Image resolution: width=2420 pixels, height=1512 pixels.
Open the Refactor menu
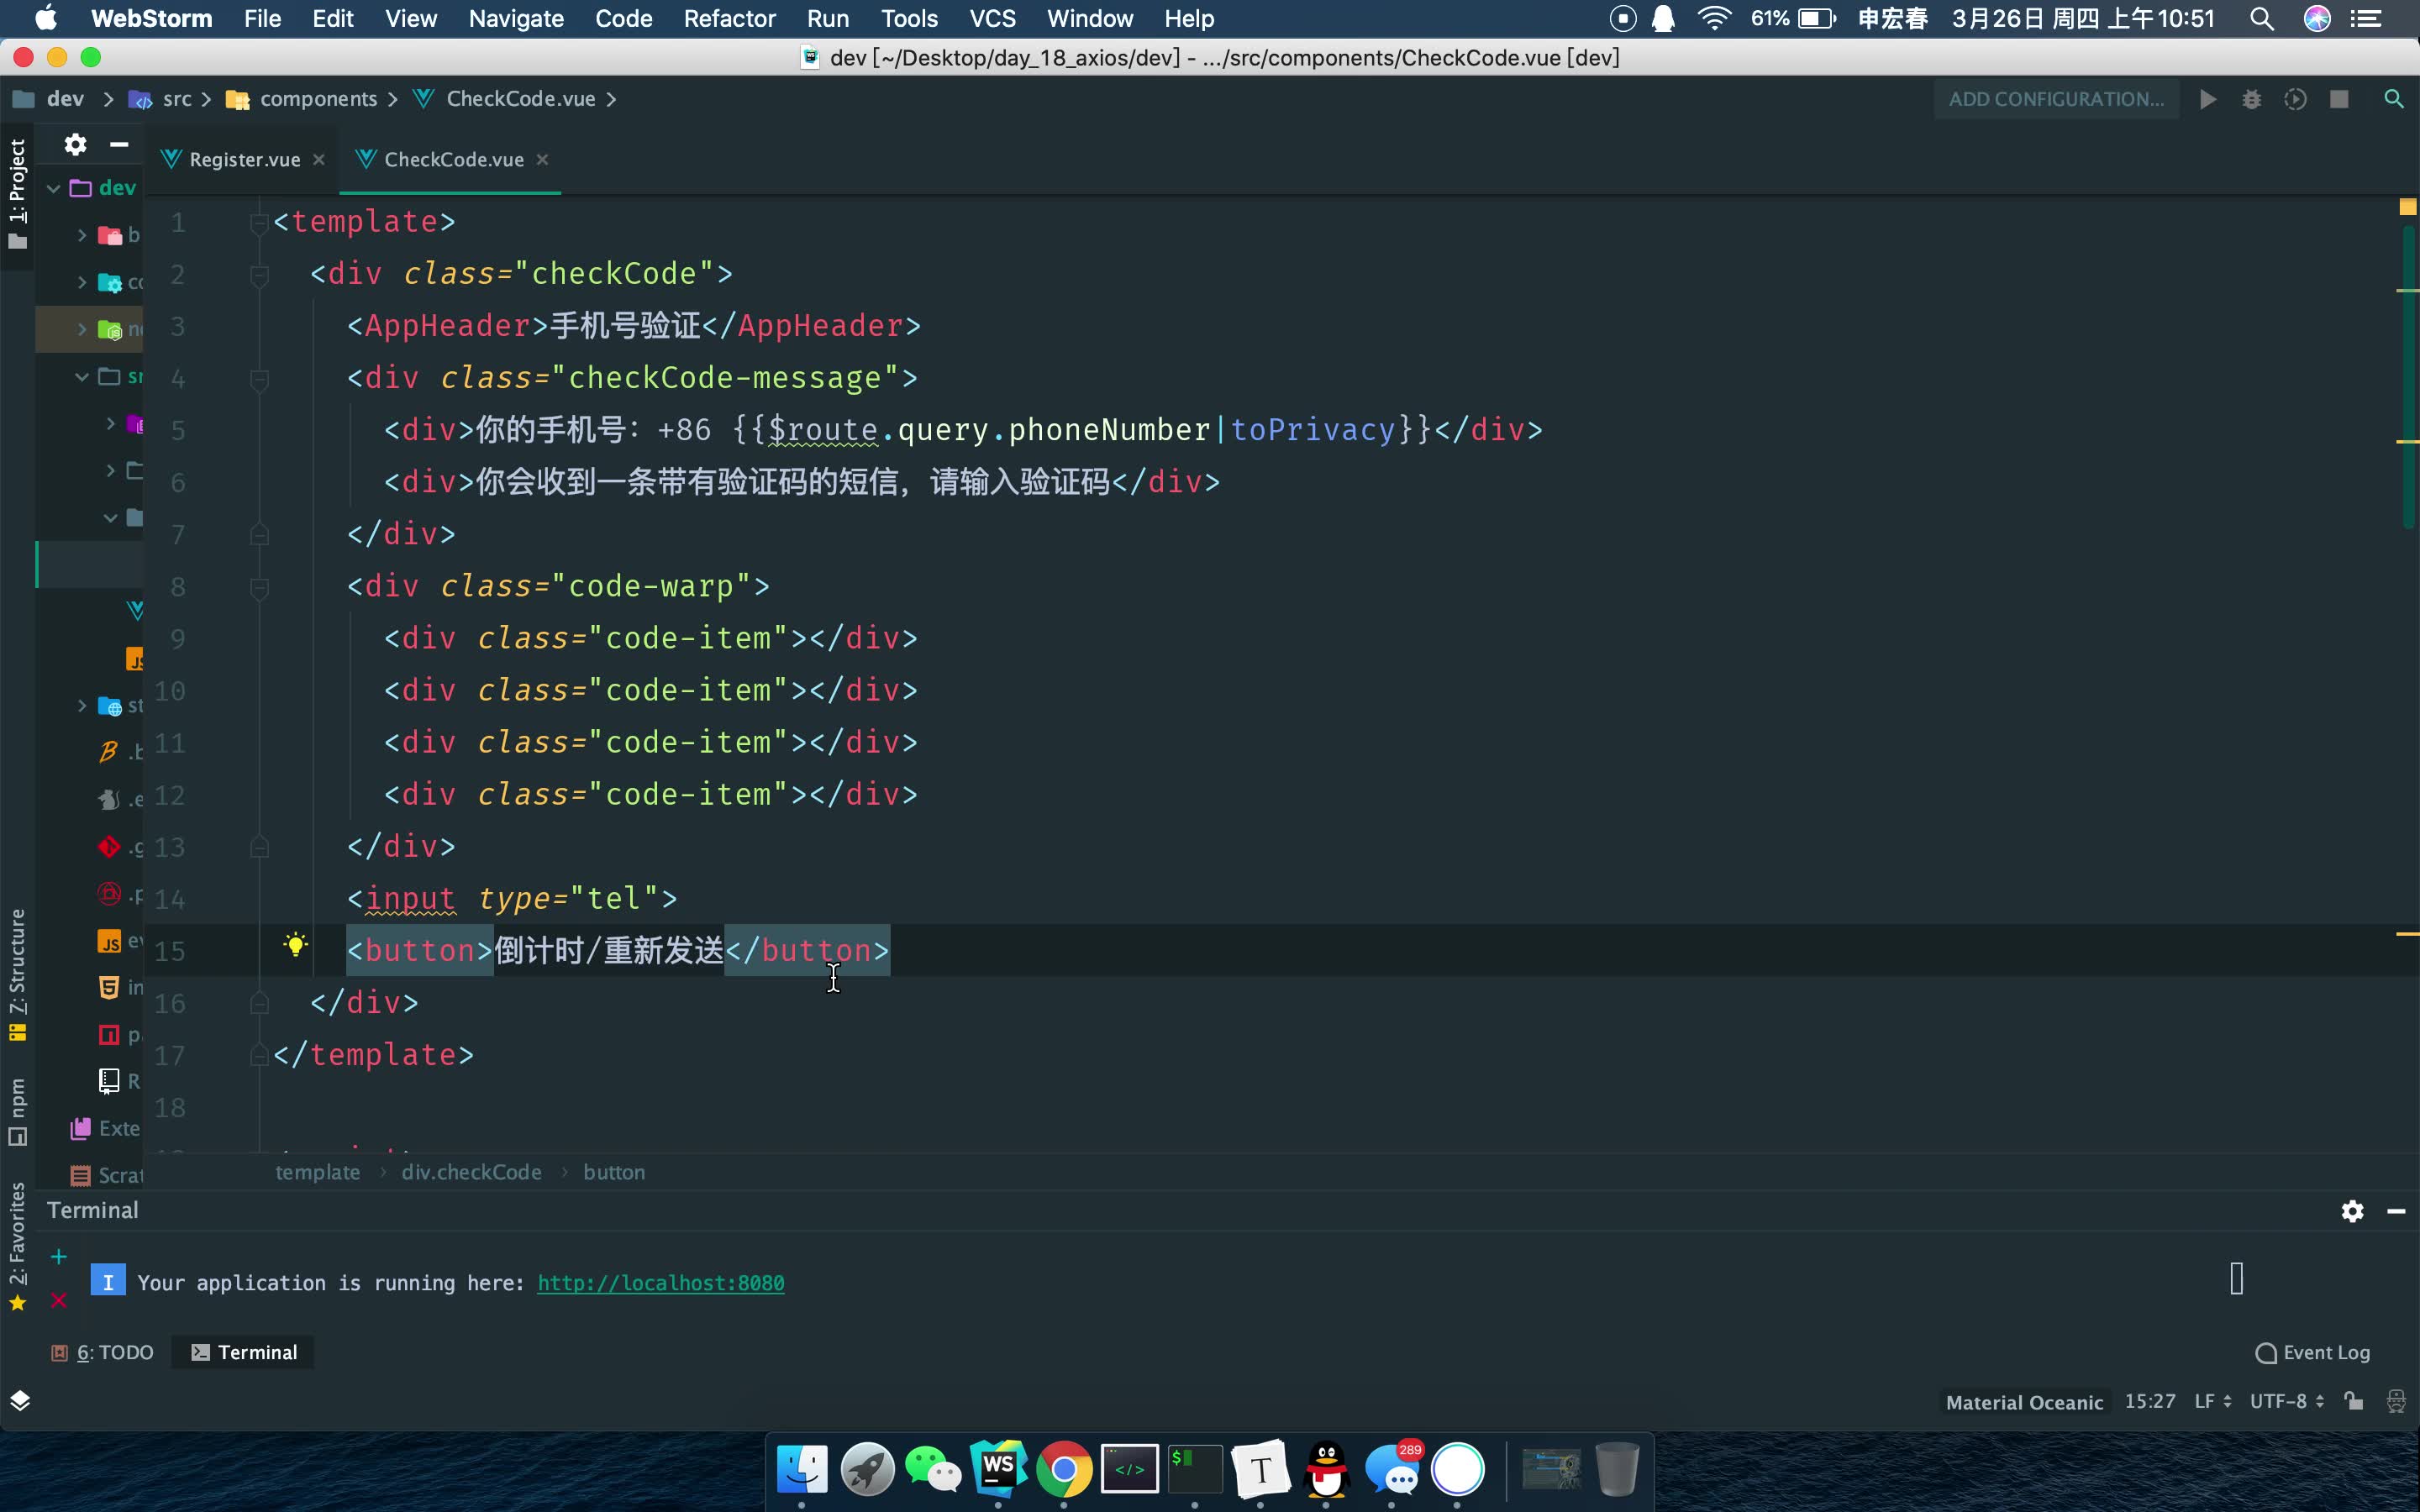[x=729, y=18]
